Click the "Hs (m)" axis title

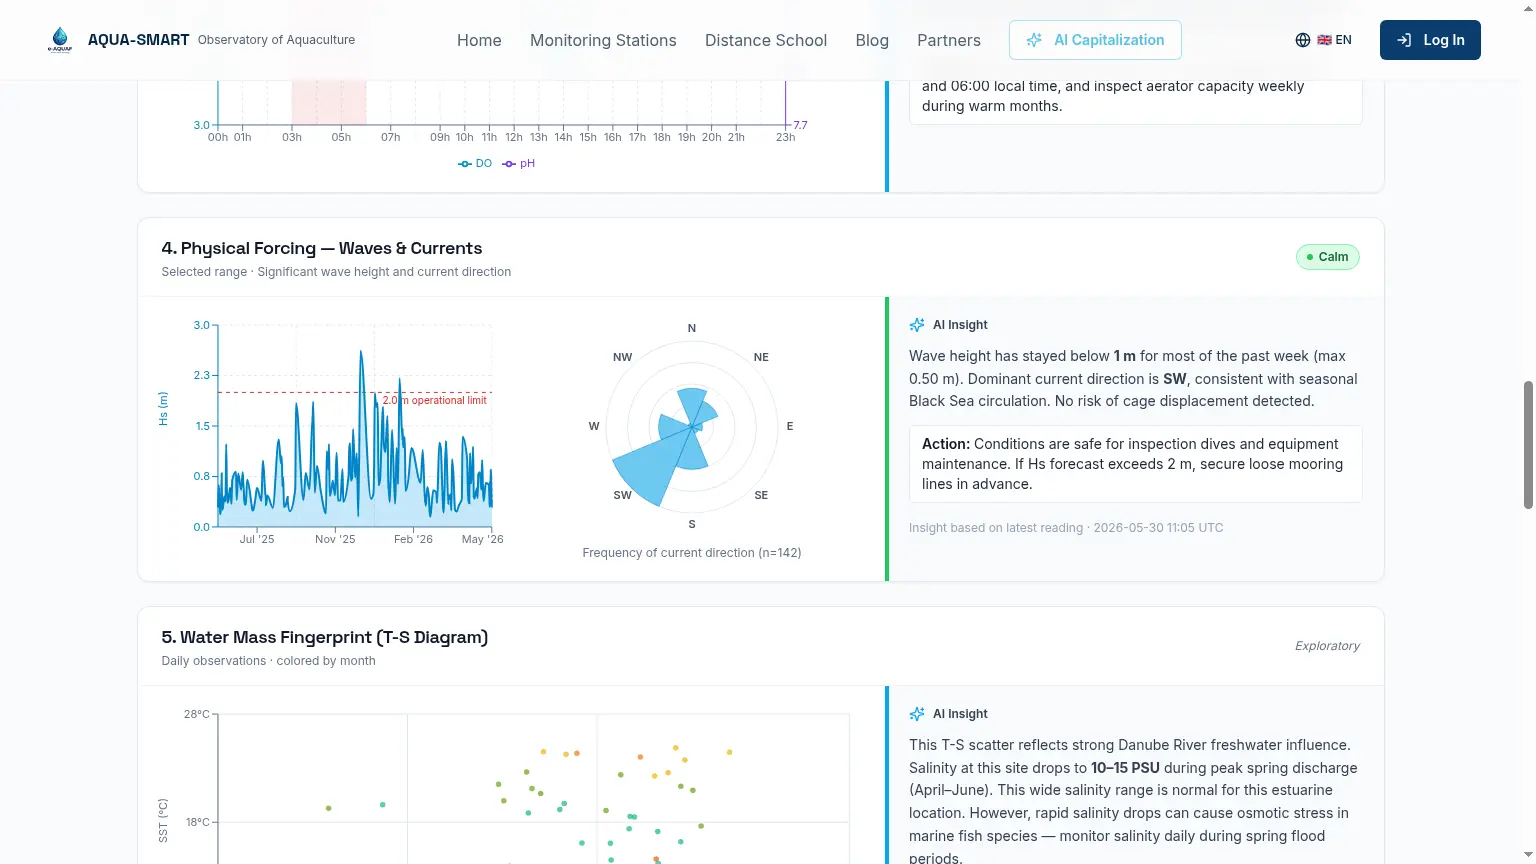tap(164, 409)
